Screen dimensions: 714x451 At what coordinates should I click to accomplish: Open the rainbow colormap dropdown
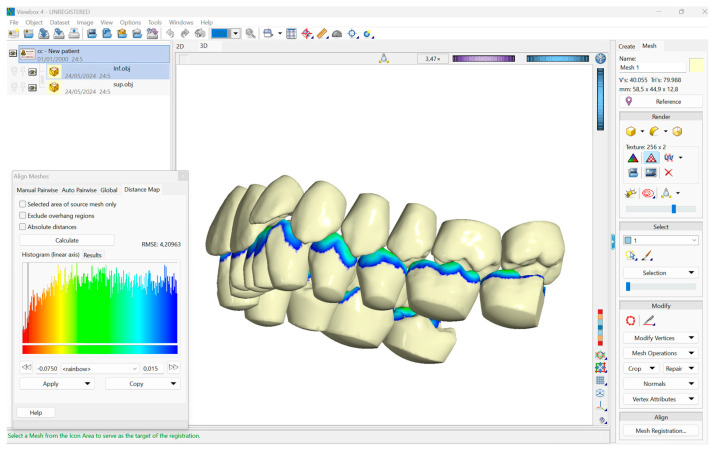click(100, 369)
